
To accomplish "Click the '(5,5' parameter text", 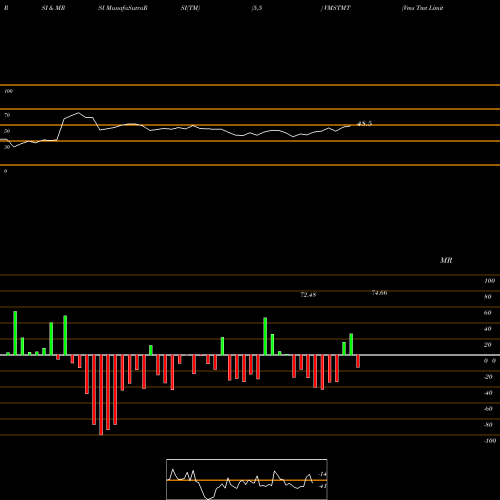I will (x=257, y=8).
